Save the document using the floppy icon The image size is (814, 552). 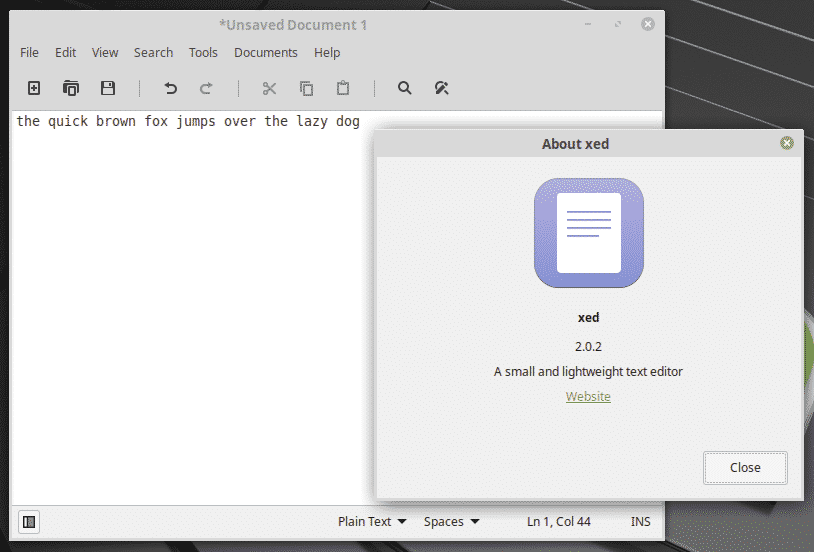(108, 88)
